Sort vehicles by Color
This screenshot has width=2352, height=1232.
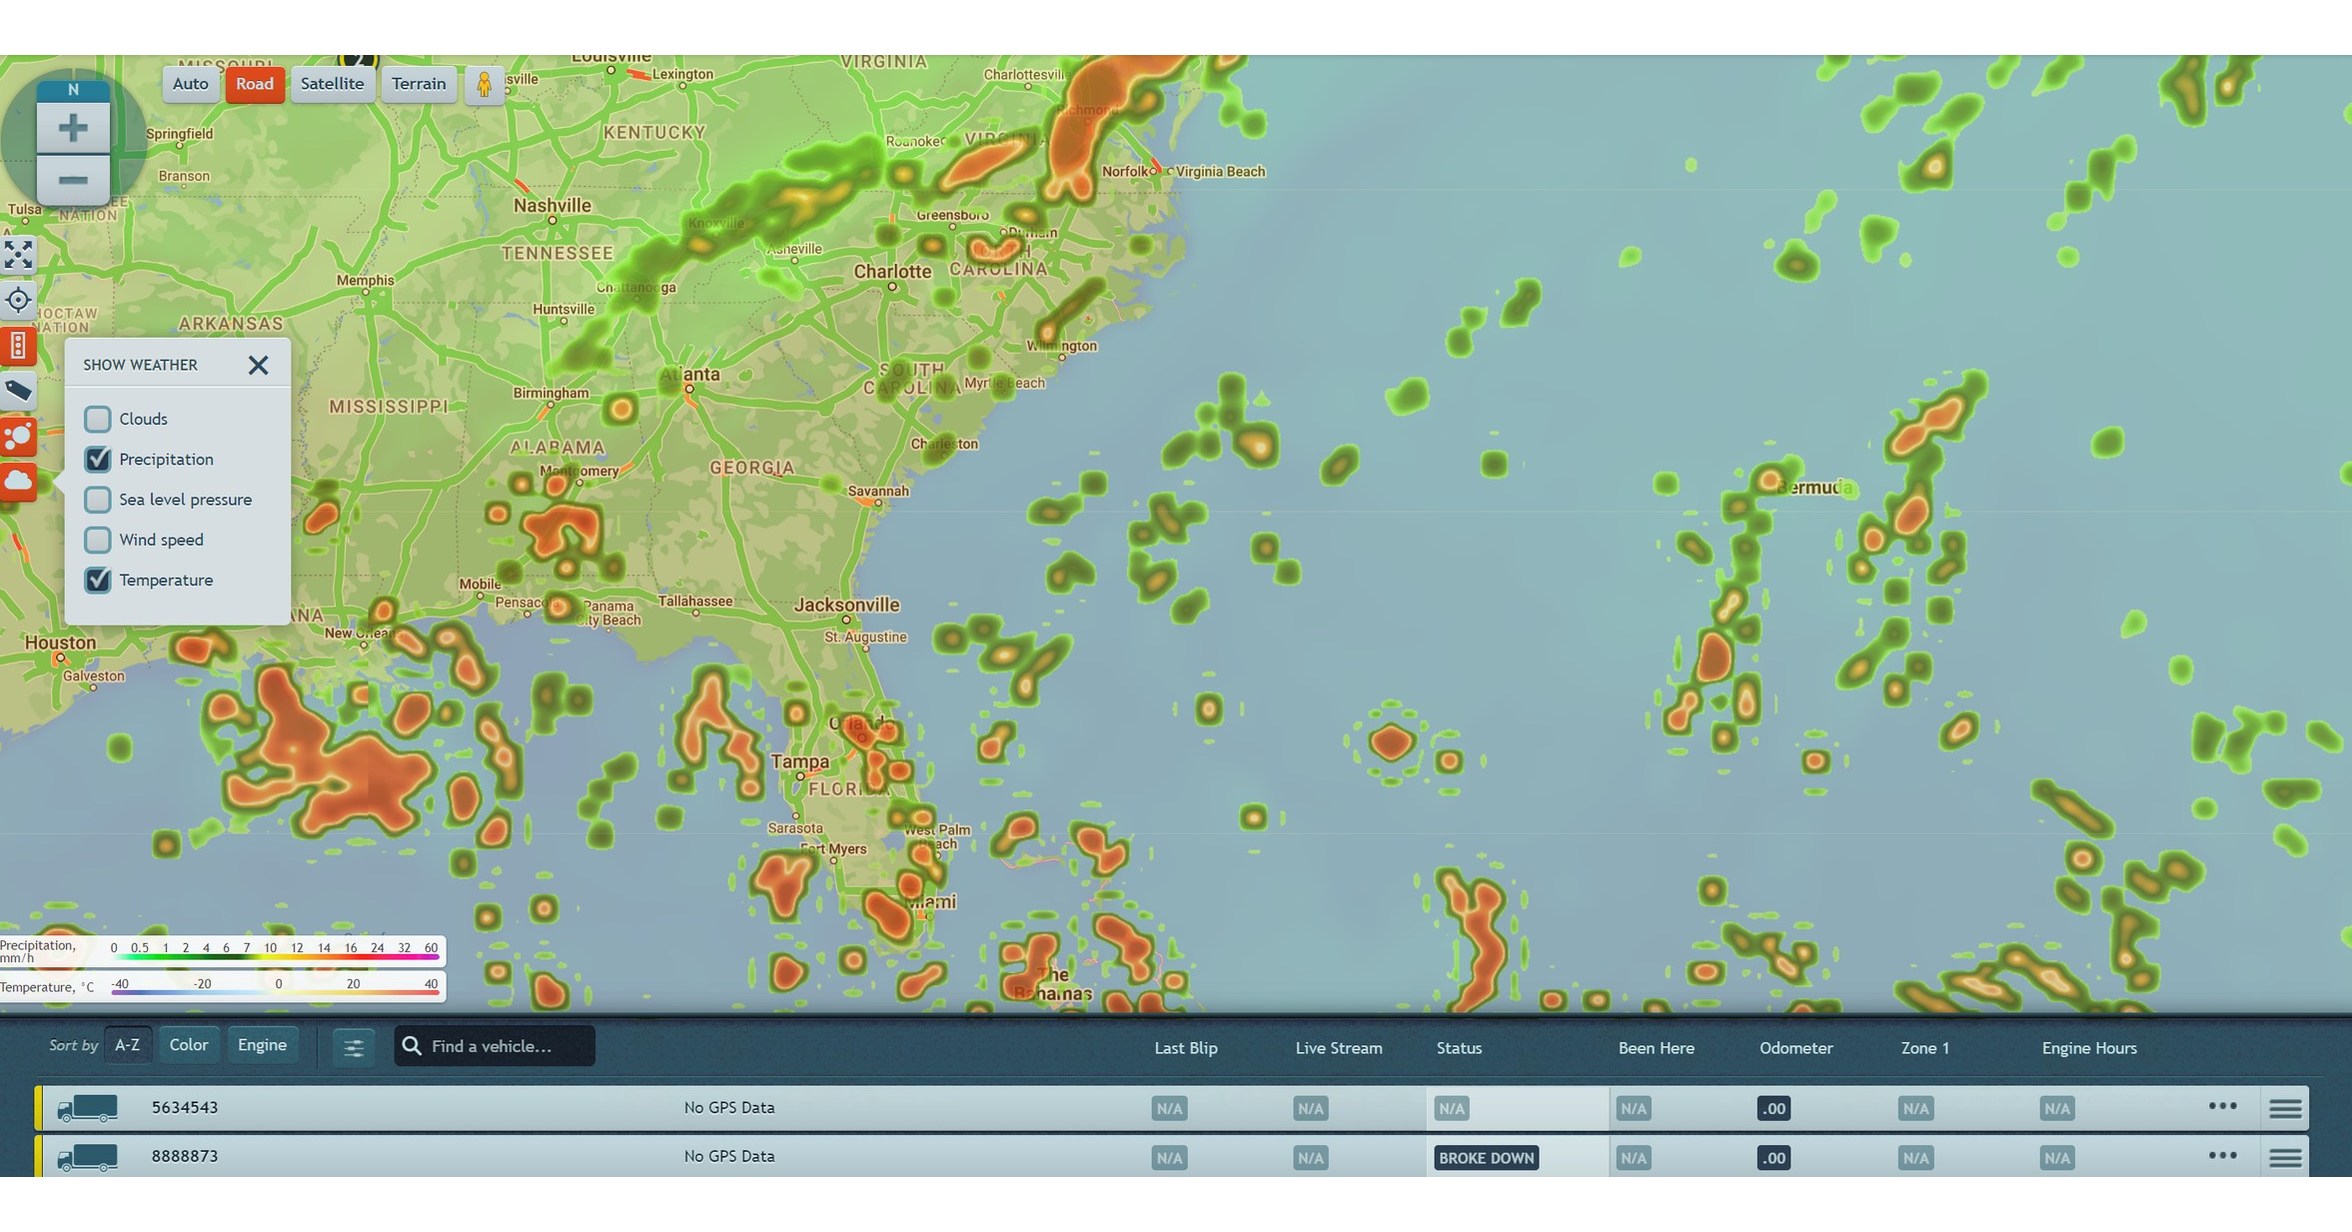(x=189, y=1044)
